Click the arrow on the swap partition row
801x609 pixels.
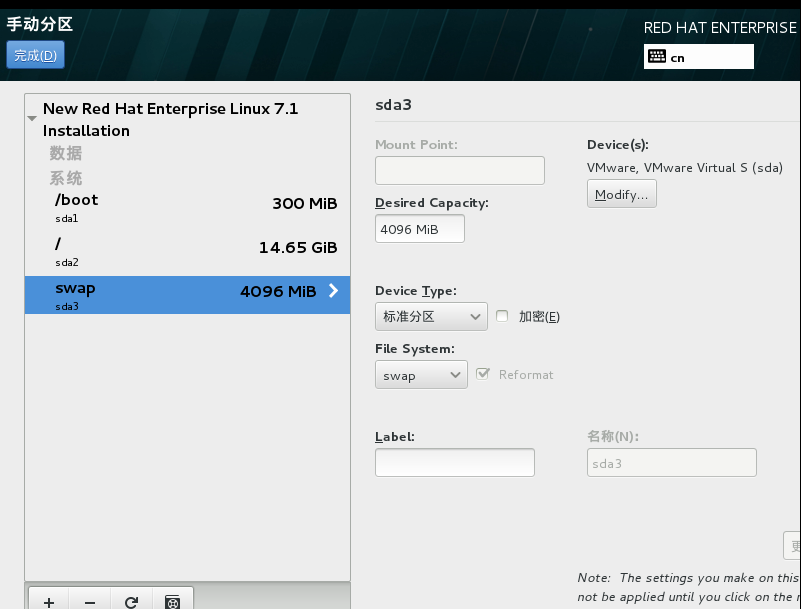(333, 291)
